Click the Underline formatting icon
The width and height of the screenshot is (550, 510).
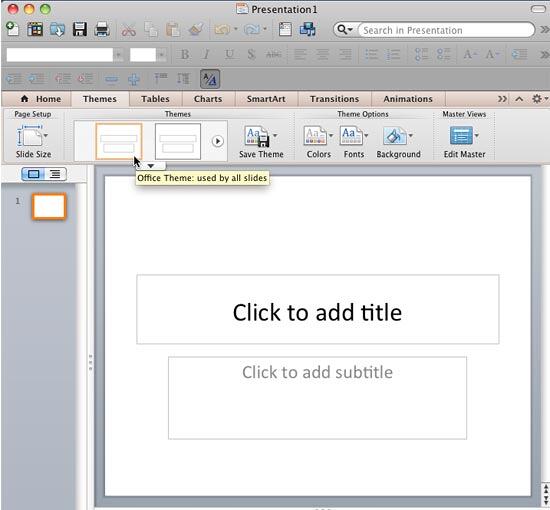pyautogui.click(x=229, y=54)
